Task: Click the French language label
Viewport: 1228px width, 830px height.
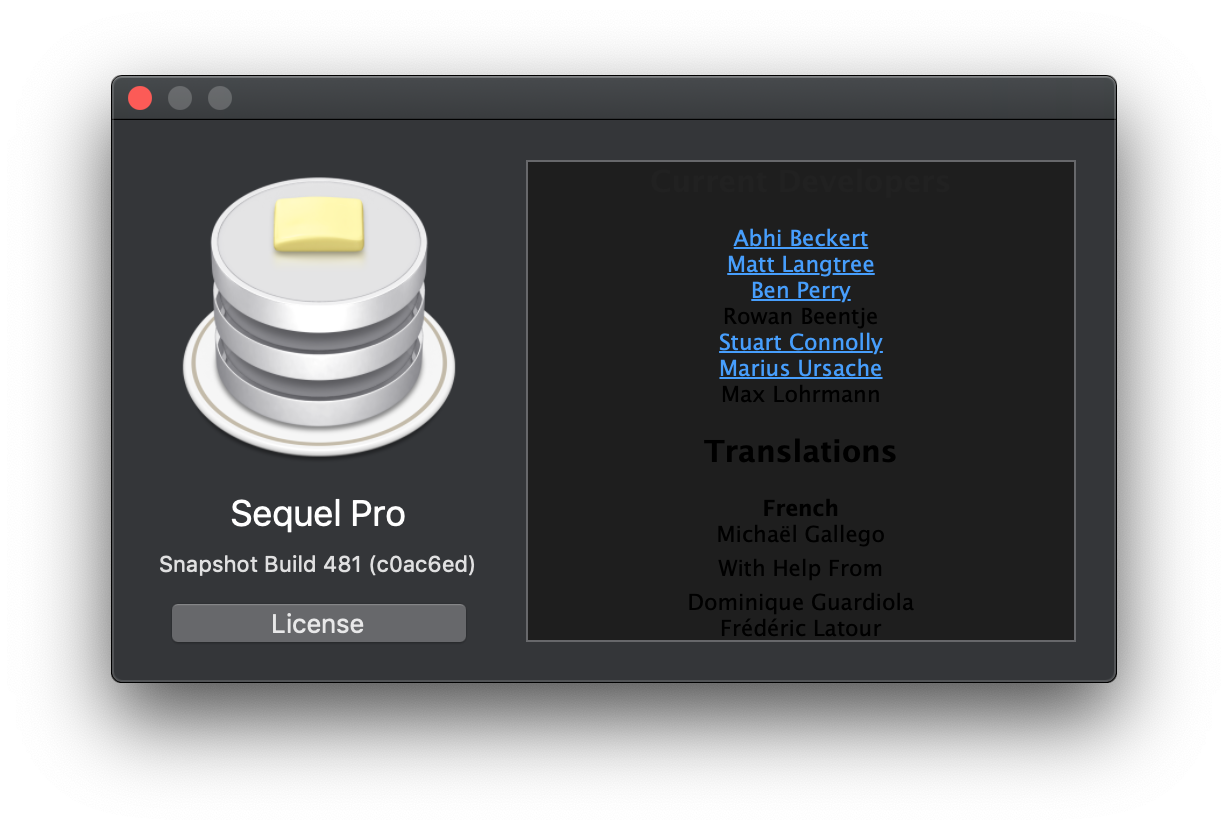Action: point(800,508)
